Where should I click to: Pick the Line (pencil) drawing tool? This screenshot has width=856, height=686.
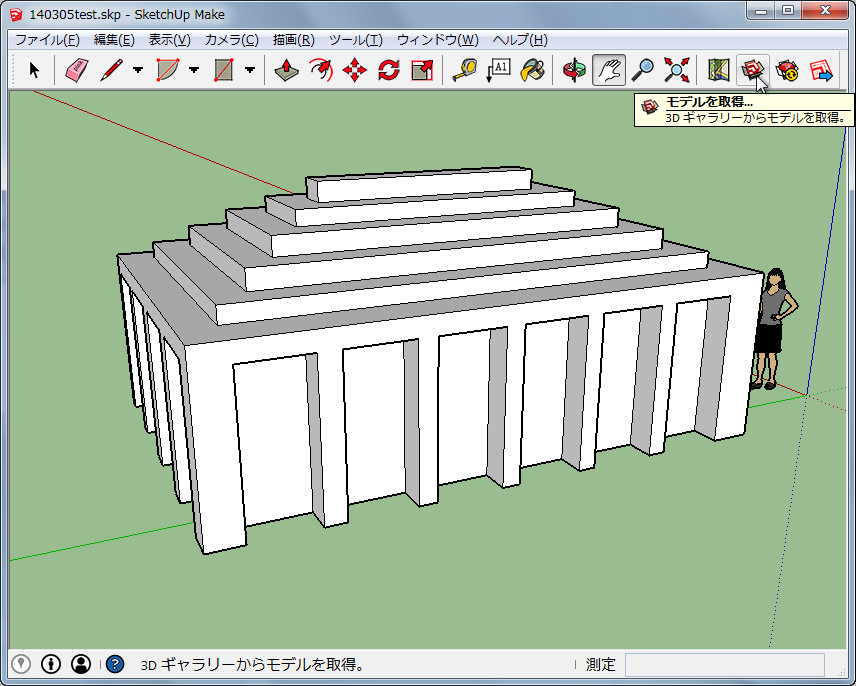[x=110, y=70]
